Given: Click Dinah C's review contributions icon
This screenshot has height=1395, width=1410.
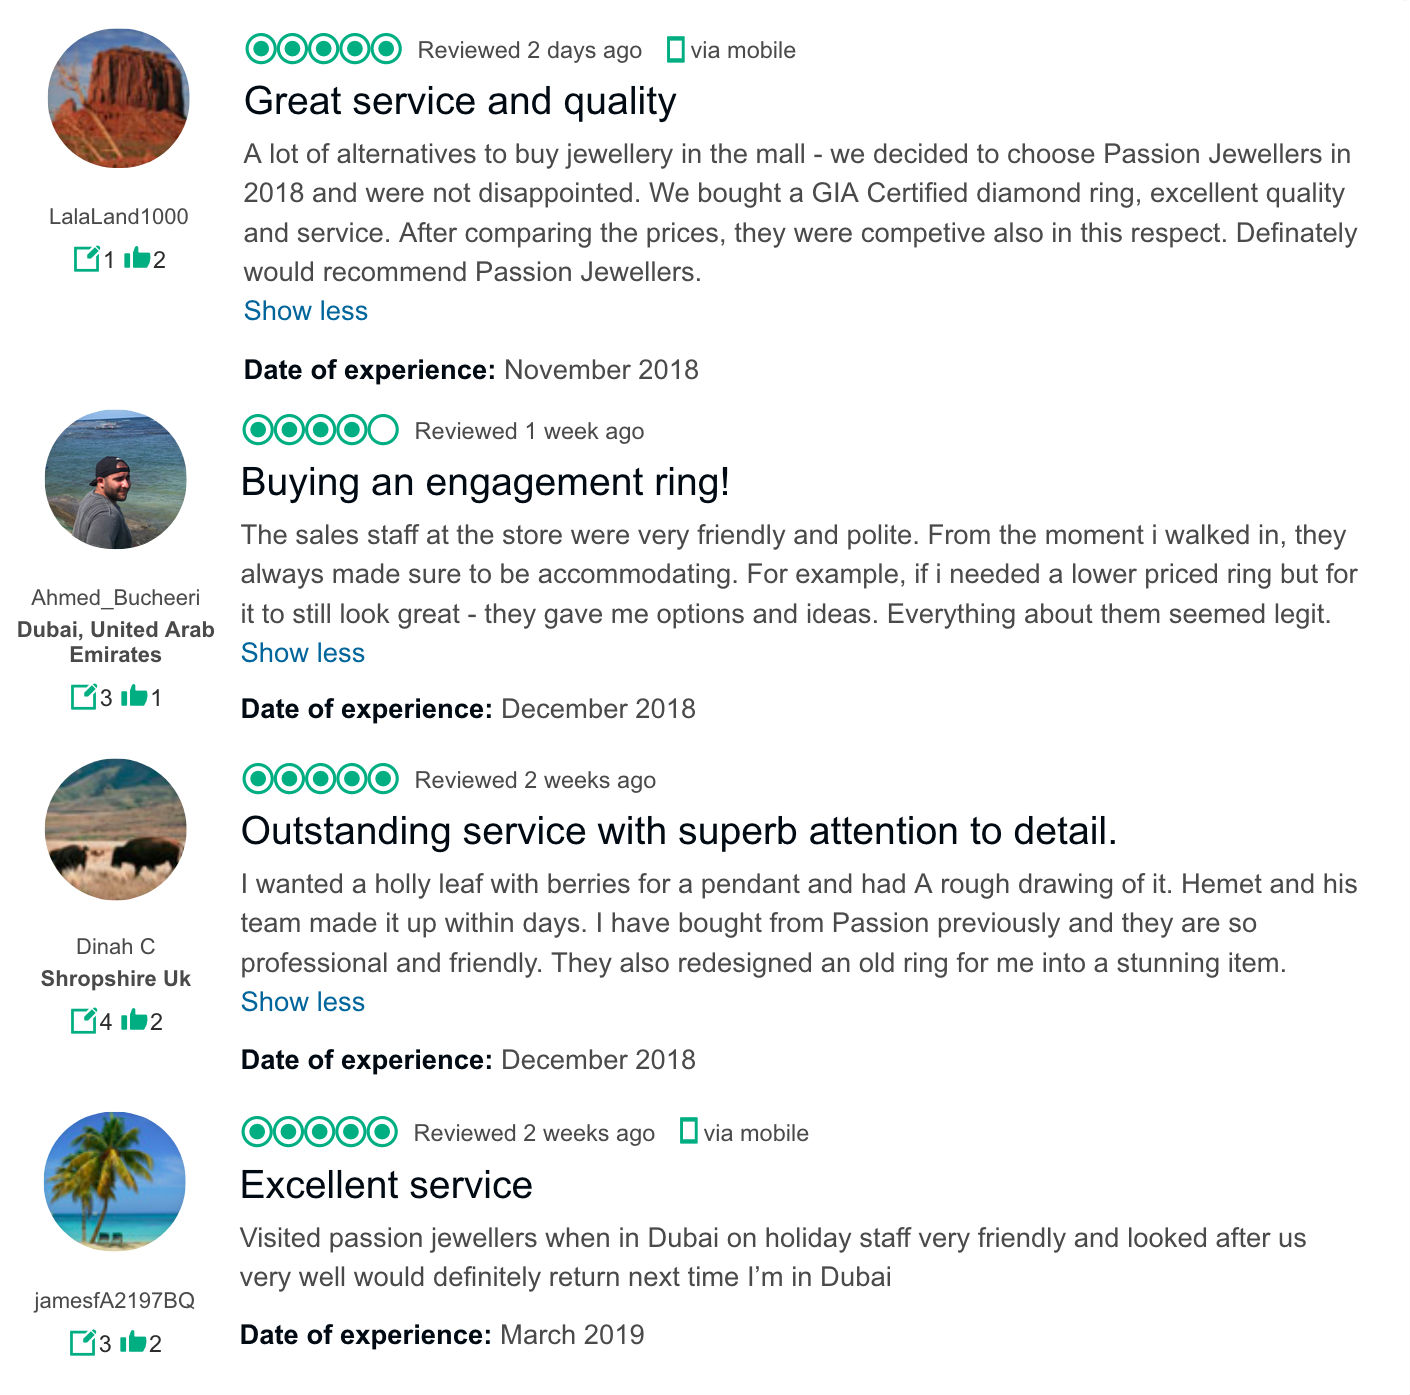Looking at the screenshot, I should tap(83, 1020).
